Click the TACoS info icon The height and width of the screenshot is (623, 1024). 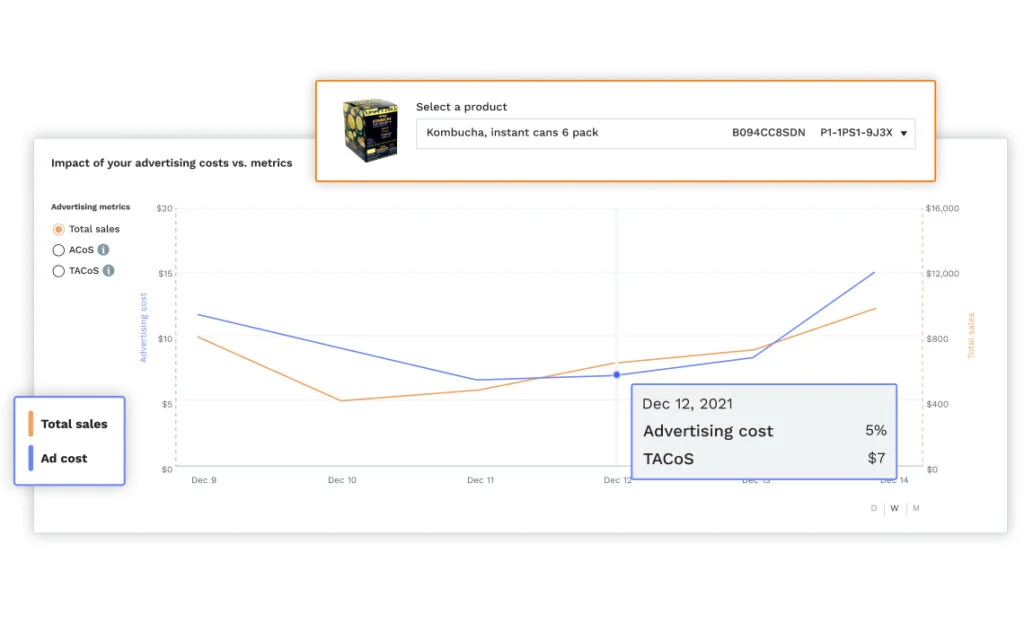click(x=108, y=270)
